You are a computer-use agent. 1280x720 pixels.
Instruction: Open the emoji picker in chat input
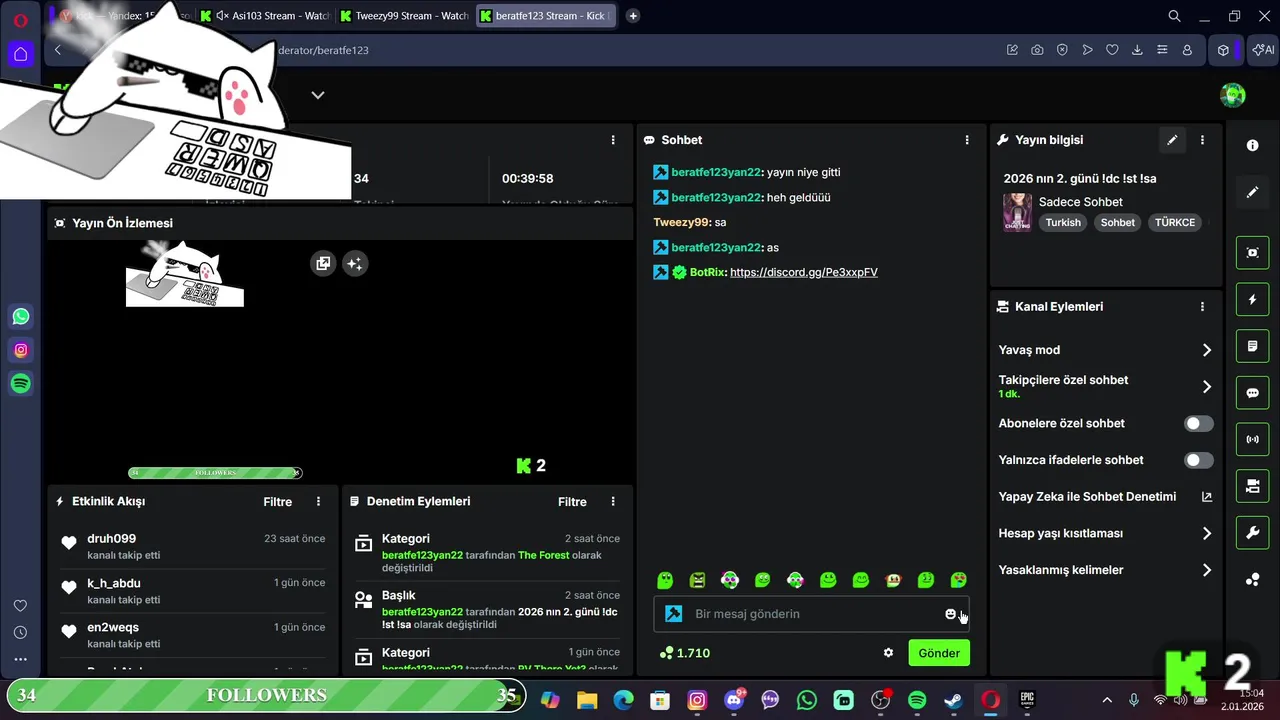click(951, 614)
